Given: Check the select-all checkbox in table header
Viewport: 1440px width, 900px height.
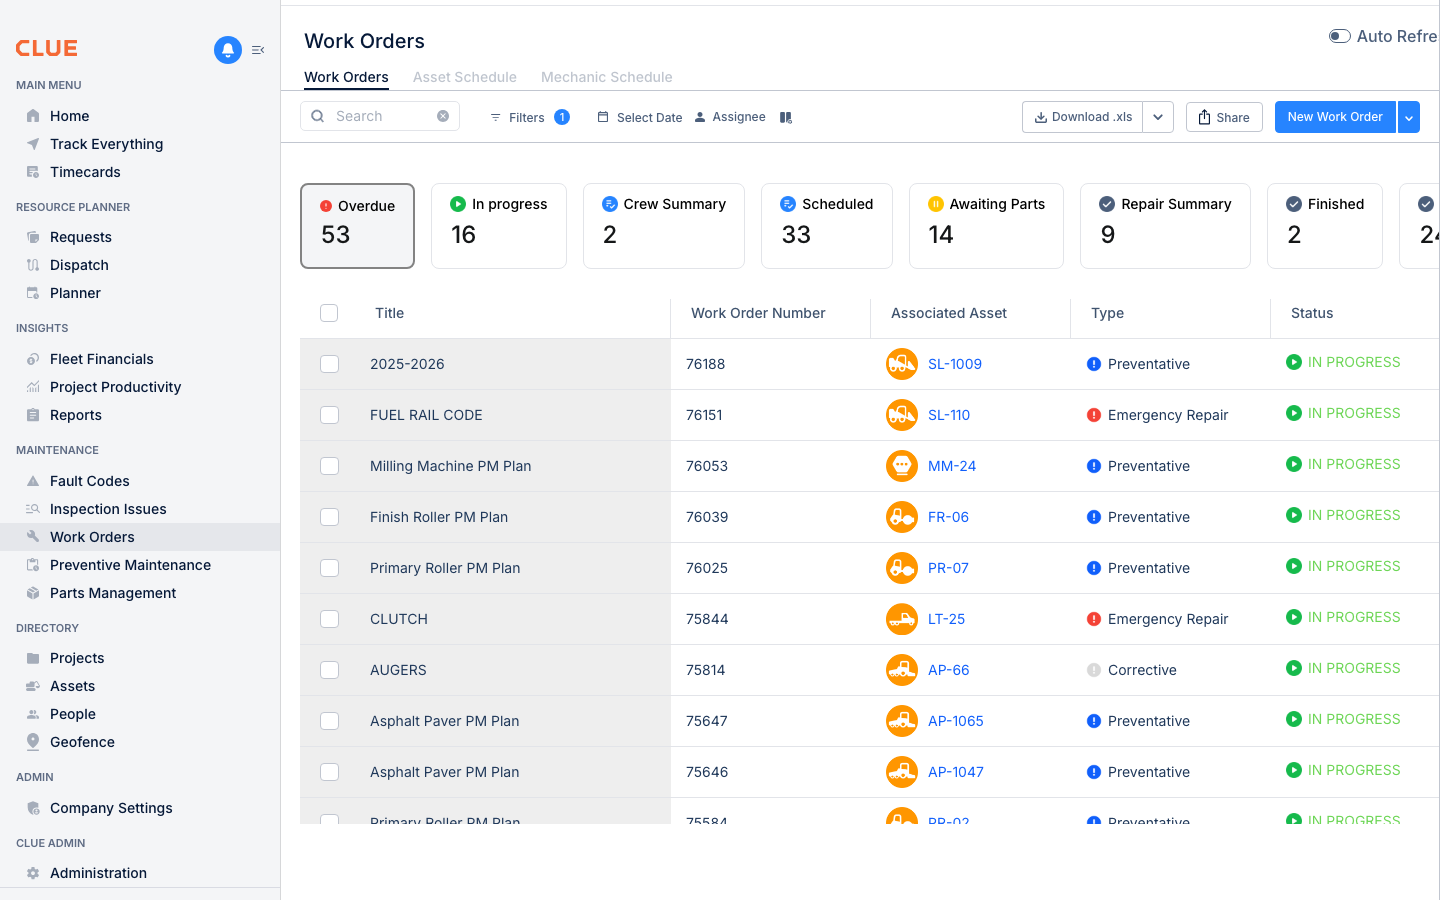Looking at the screenshot, I should (329, 312).
